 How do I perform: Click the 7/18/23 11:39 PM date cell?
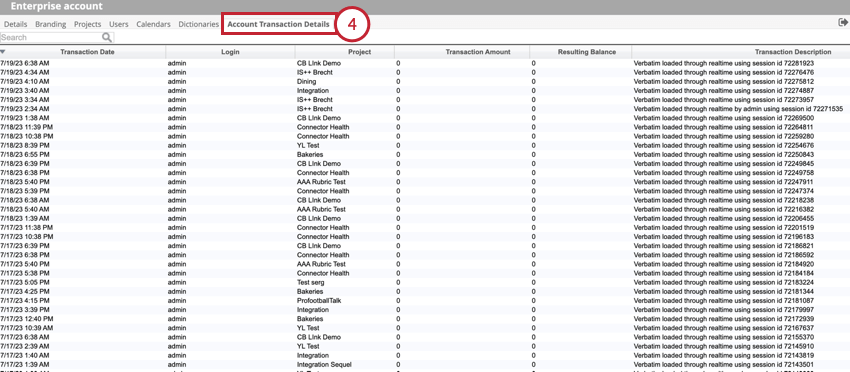(x=27, y=127)
